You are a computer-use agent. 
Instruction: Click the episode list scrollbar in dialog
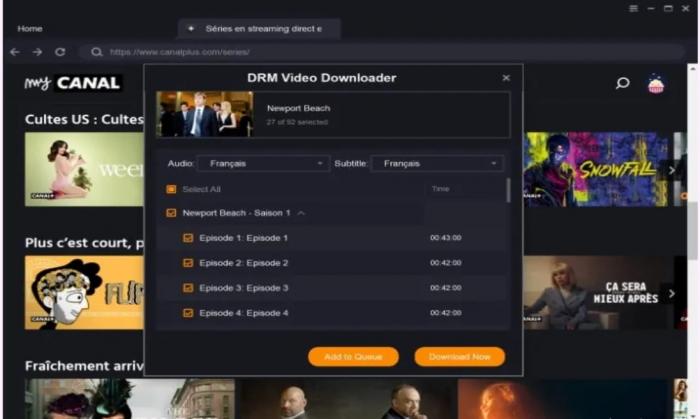(508, 191)
